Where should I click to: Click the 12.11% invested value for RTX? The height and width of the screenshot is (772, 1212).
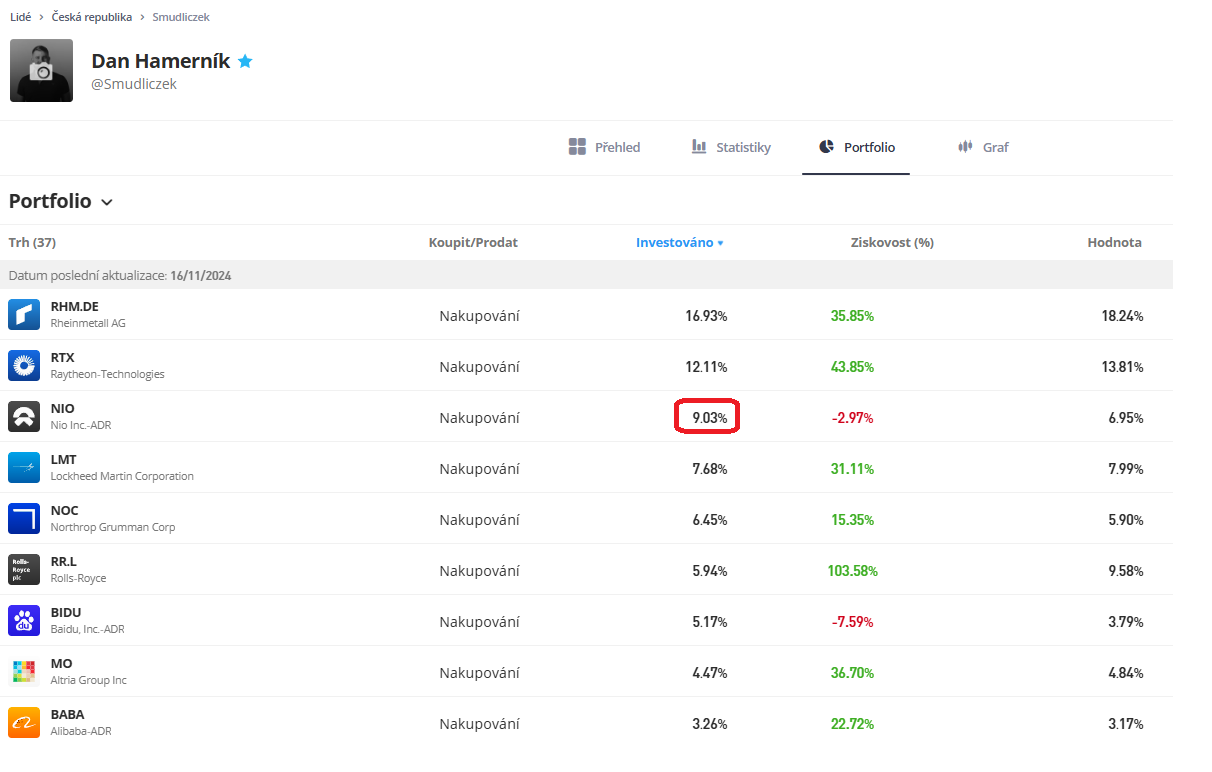[706, 367]
